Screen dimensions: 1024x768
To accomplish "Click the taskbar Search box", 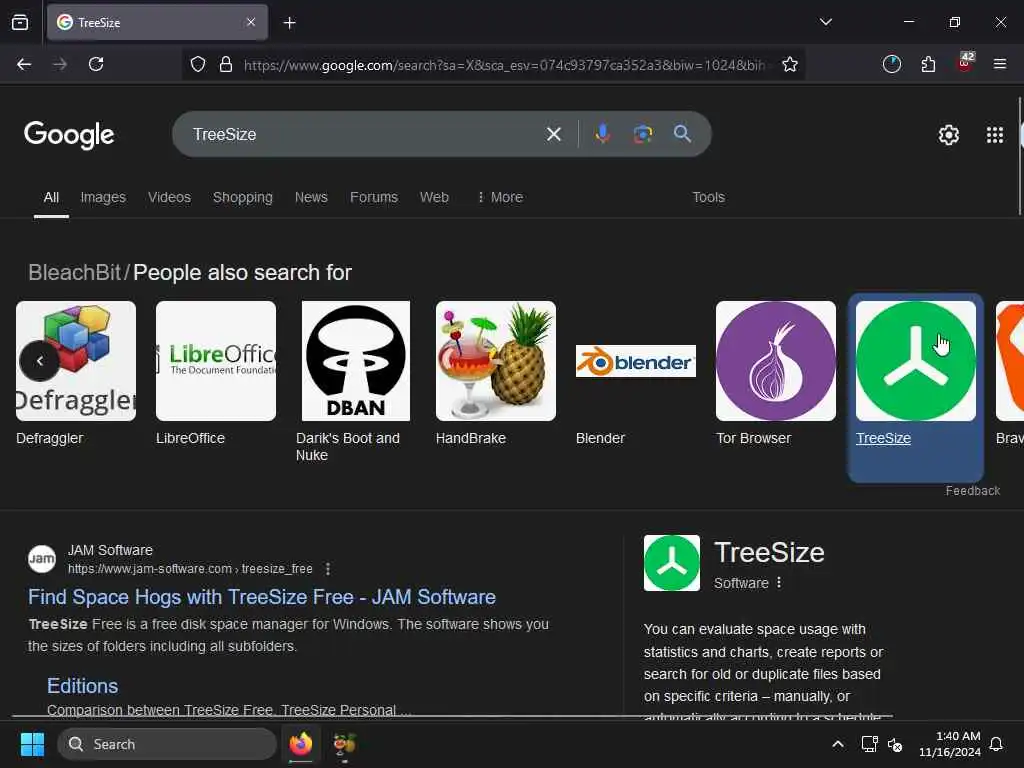I will (x=167, y=744).
